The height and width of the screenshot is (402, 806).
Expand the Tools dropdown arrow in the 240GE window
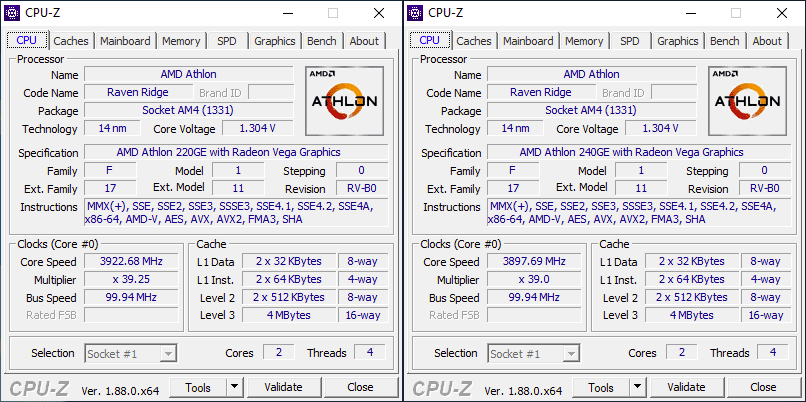coord(637,387)
